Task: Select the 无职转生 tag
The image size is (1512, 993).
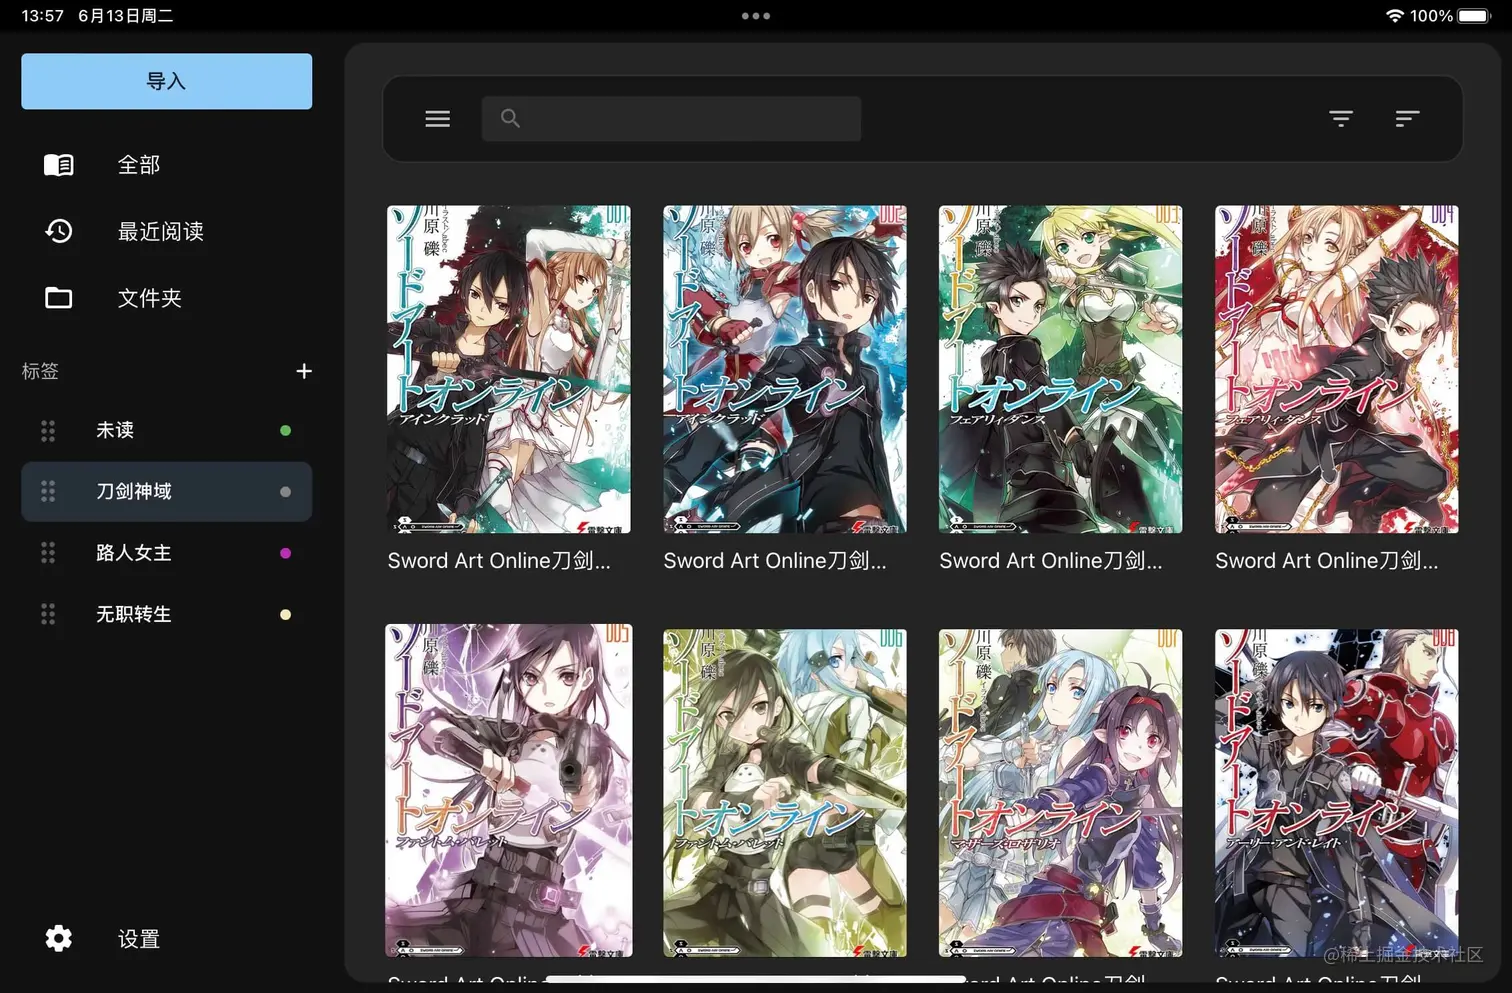Action: click(166, 614)
